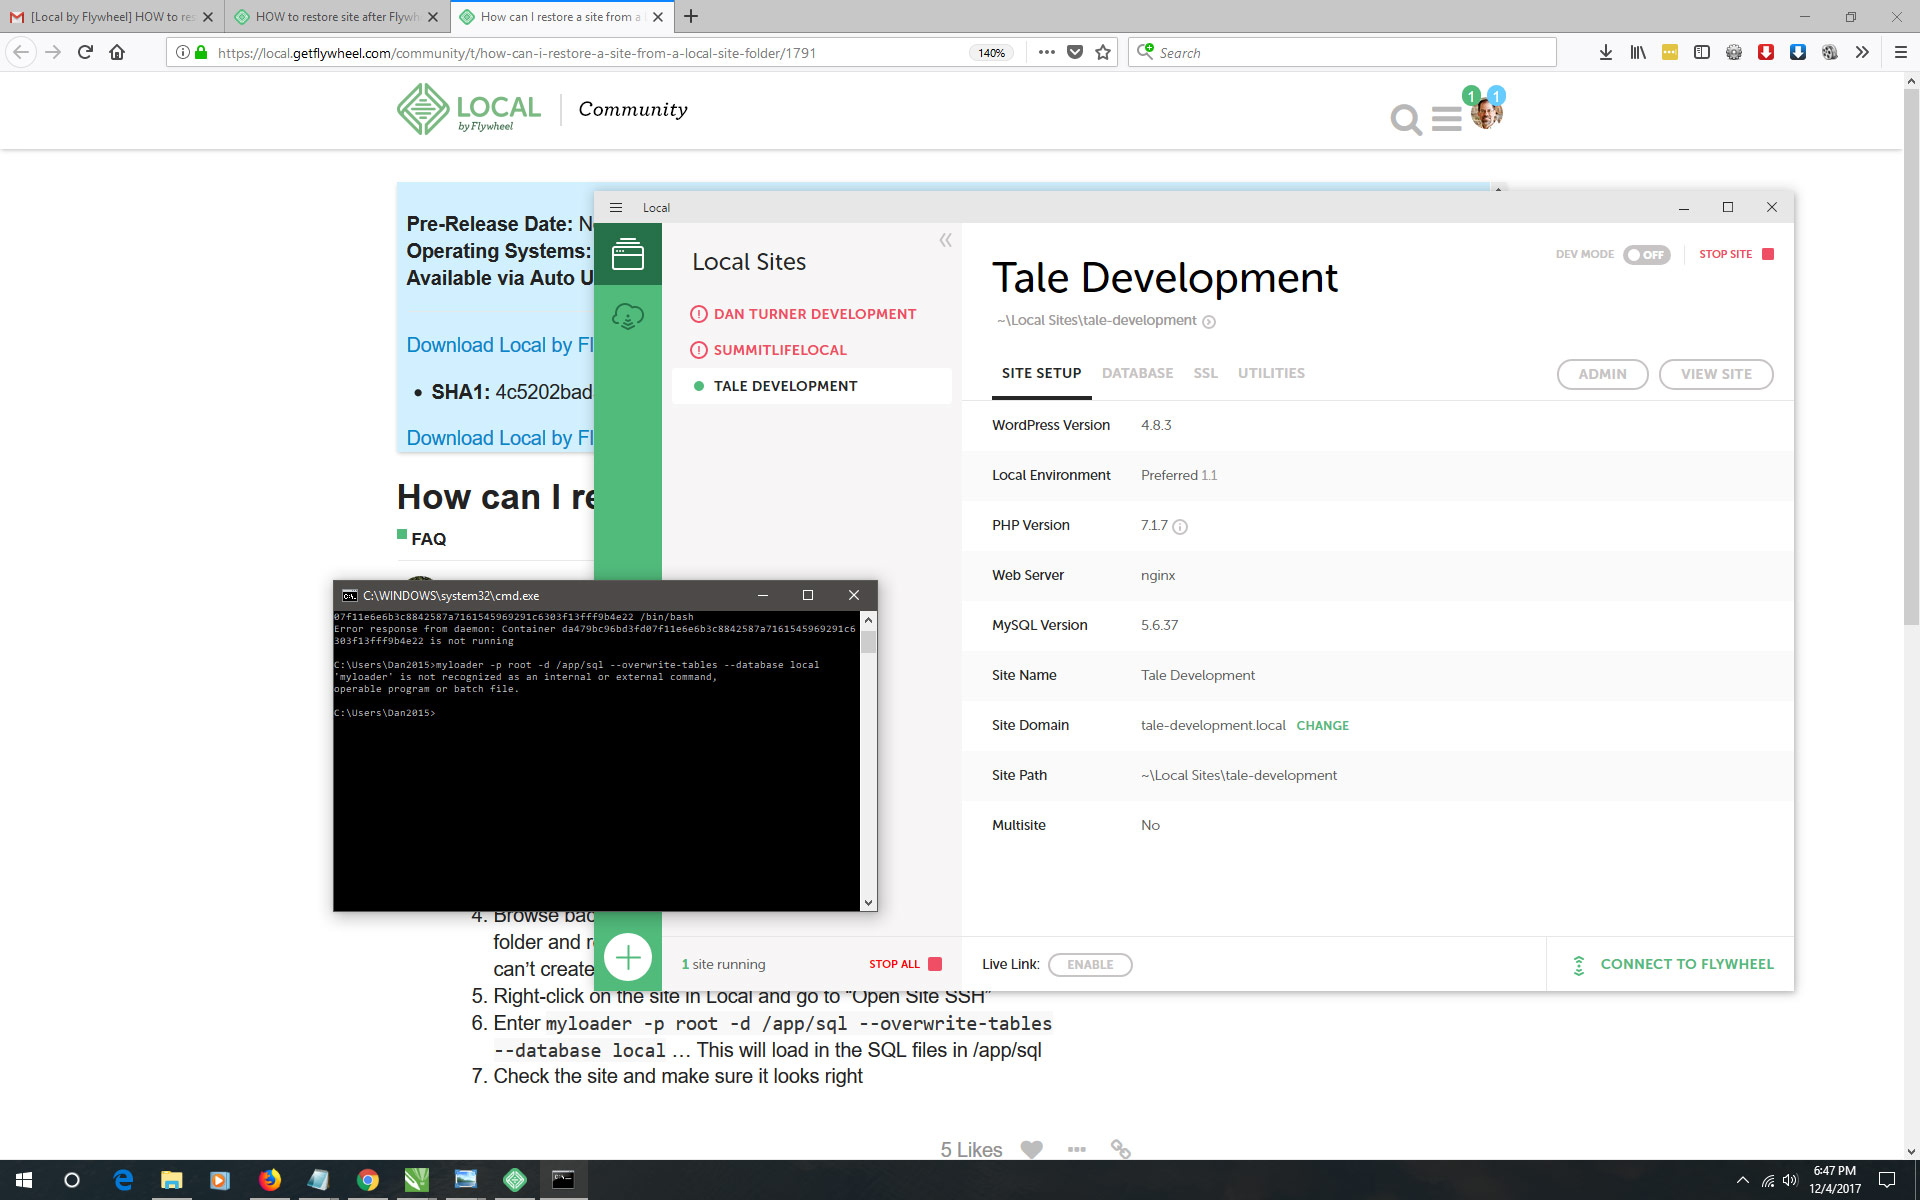This screenshot has width=1920, height=1200.
Task: Click the forum search magnifier icon
Action: pyautogui.click(x=1405, y=120)
